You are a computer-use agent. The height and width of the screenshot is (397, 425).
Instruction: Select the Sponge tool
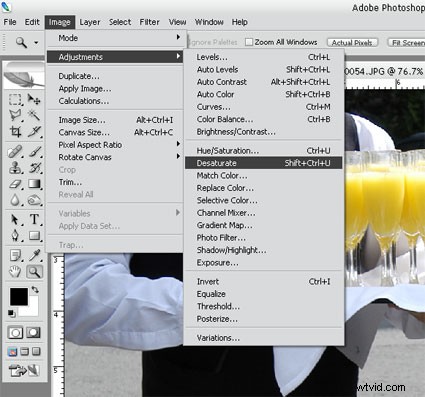tap(34, 200)
